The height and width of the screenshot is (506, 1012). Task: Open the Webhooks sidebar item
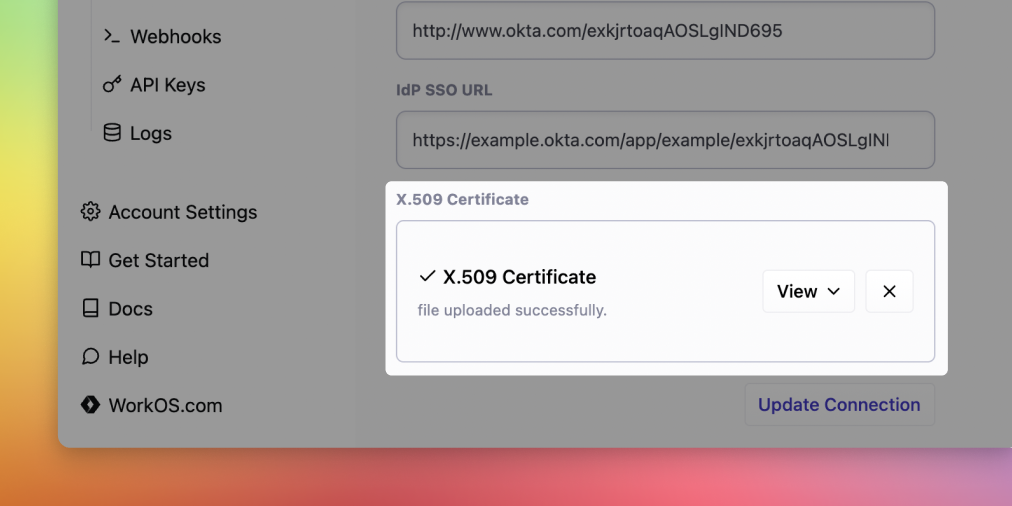[x=175, y=37]
